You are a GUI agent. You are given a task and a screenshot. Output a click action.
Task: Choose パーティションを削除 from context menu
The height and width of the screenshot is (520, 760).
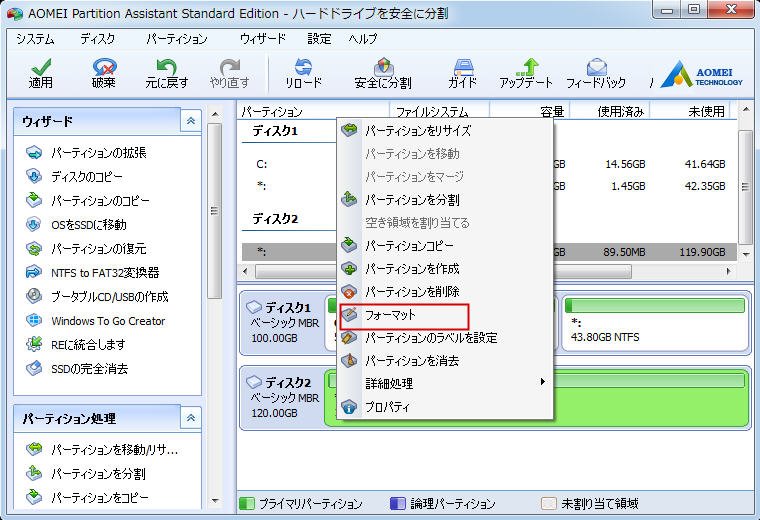(x=445, y=292)
